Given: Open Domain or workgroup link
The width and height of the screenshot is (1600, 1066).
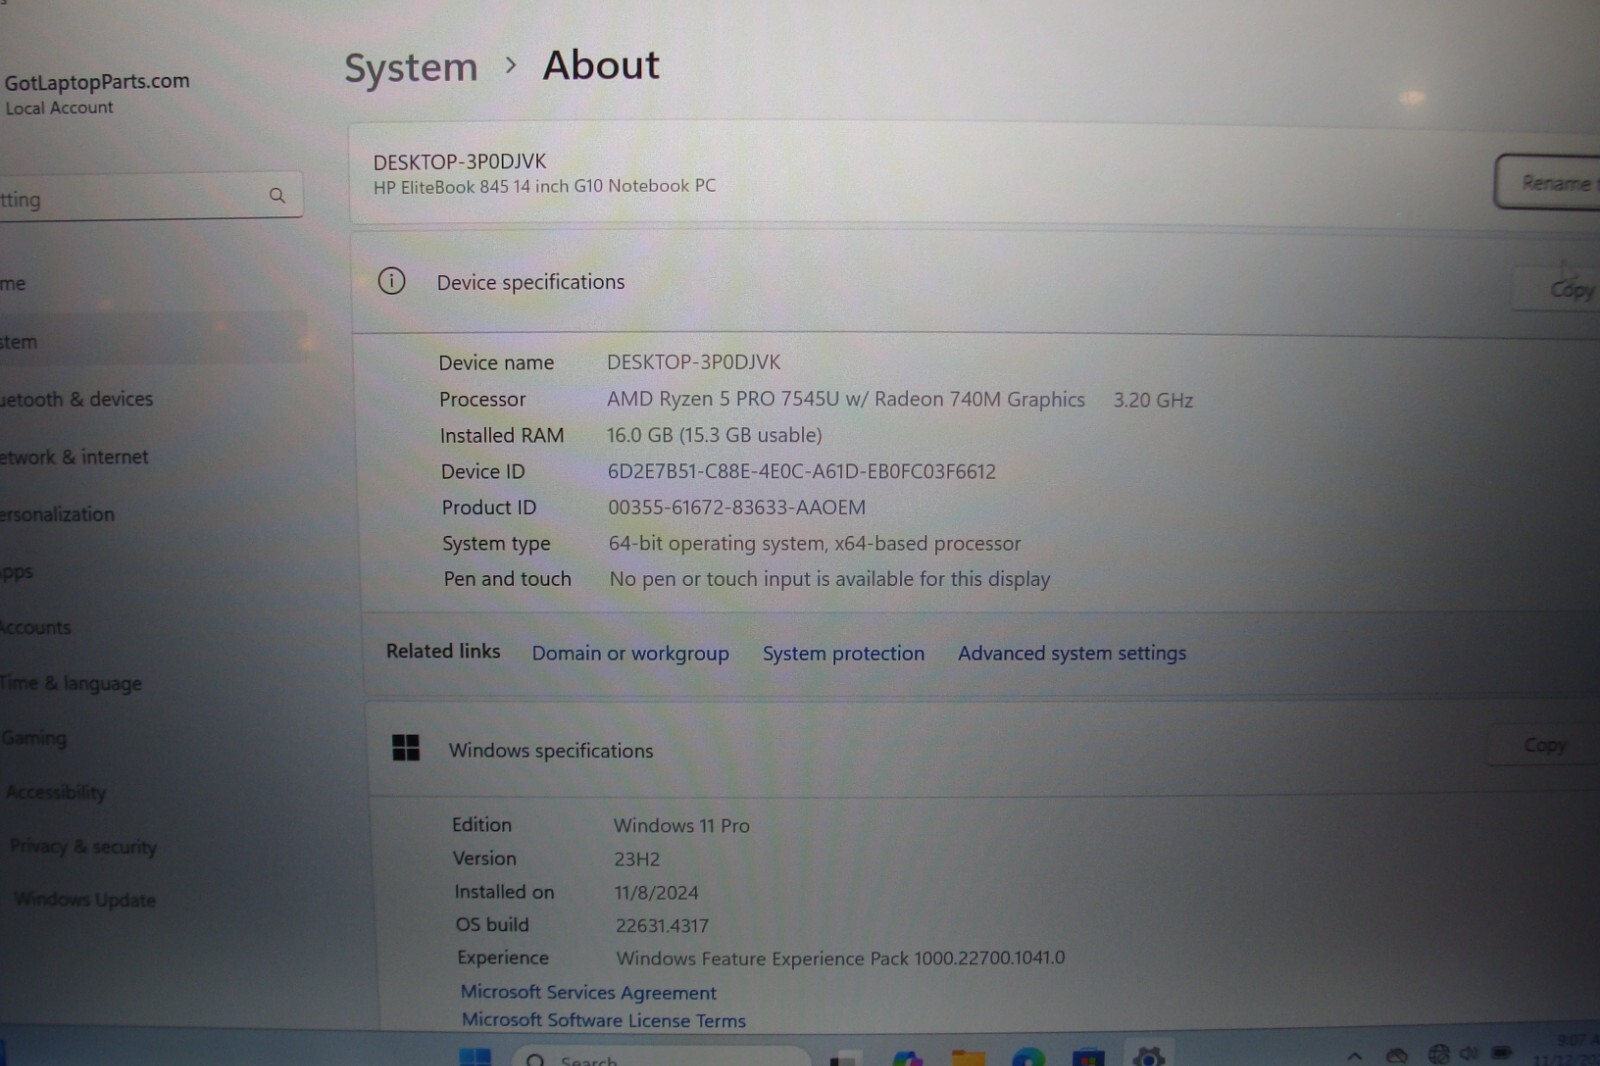Looking at the screenshot, I should [630, 653].
